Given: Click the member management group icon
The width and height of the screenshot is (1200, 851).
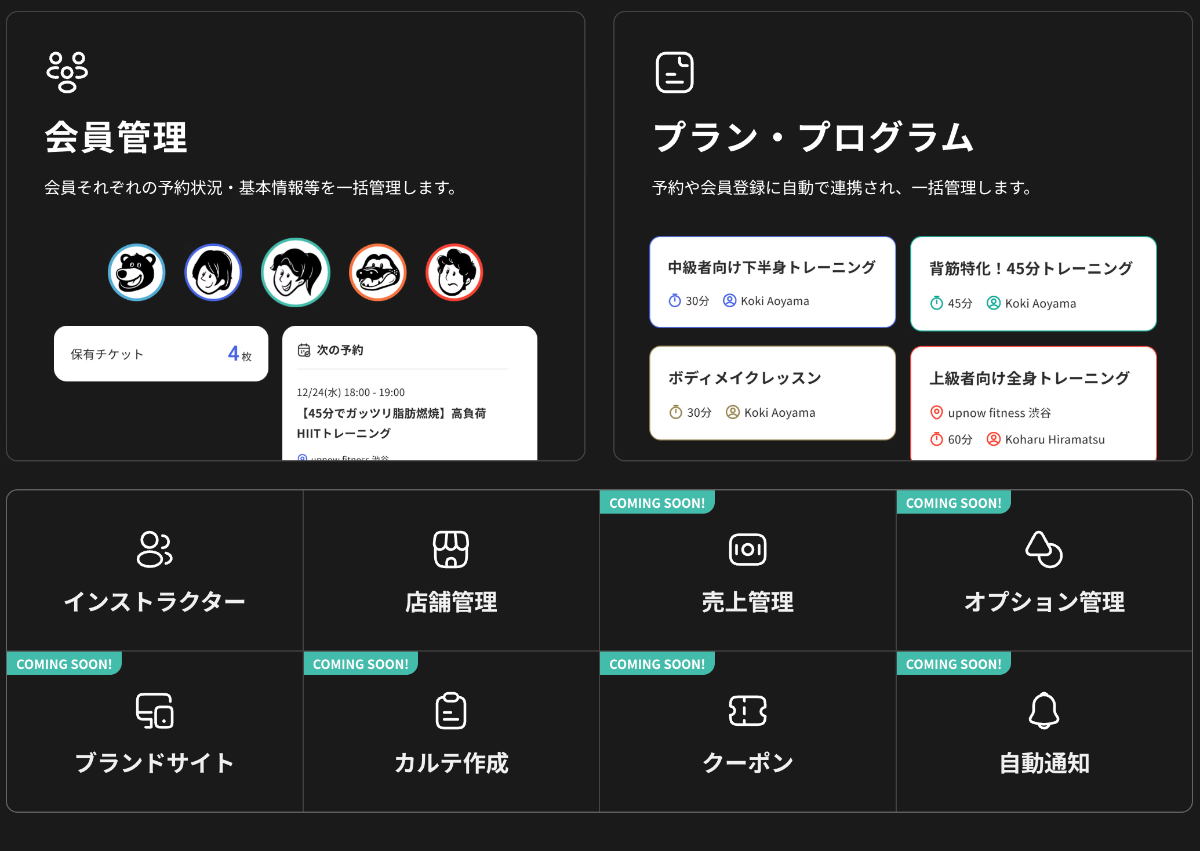Looking at the screenshot, I should 67,72.
